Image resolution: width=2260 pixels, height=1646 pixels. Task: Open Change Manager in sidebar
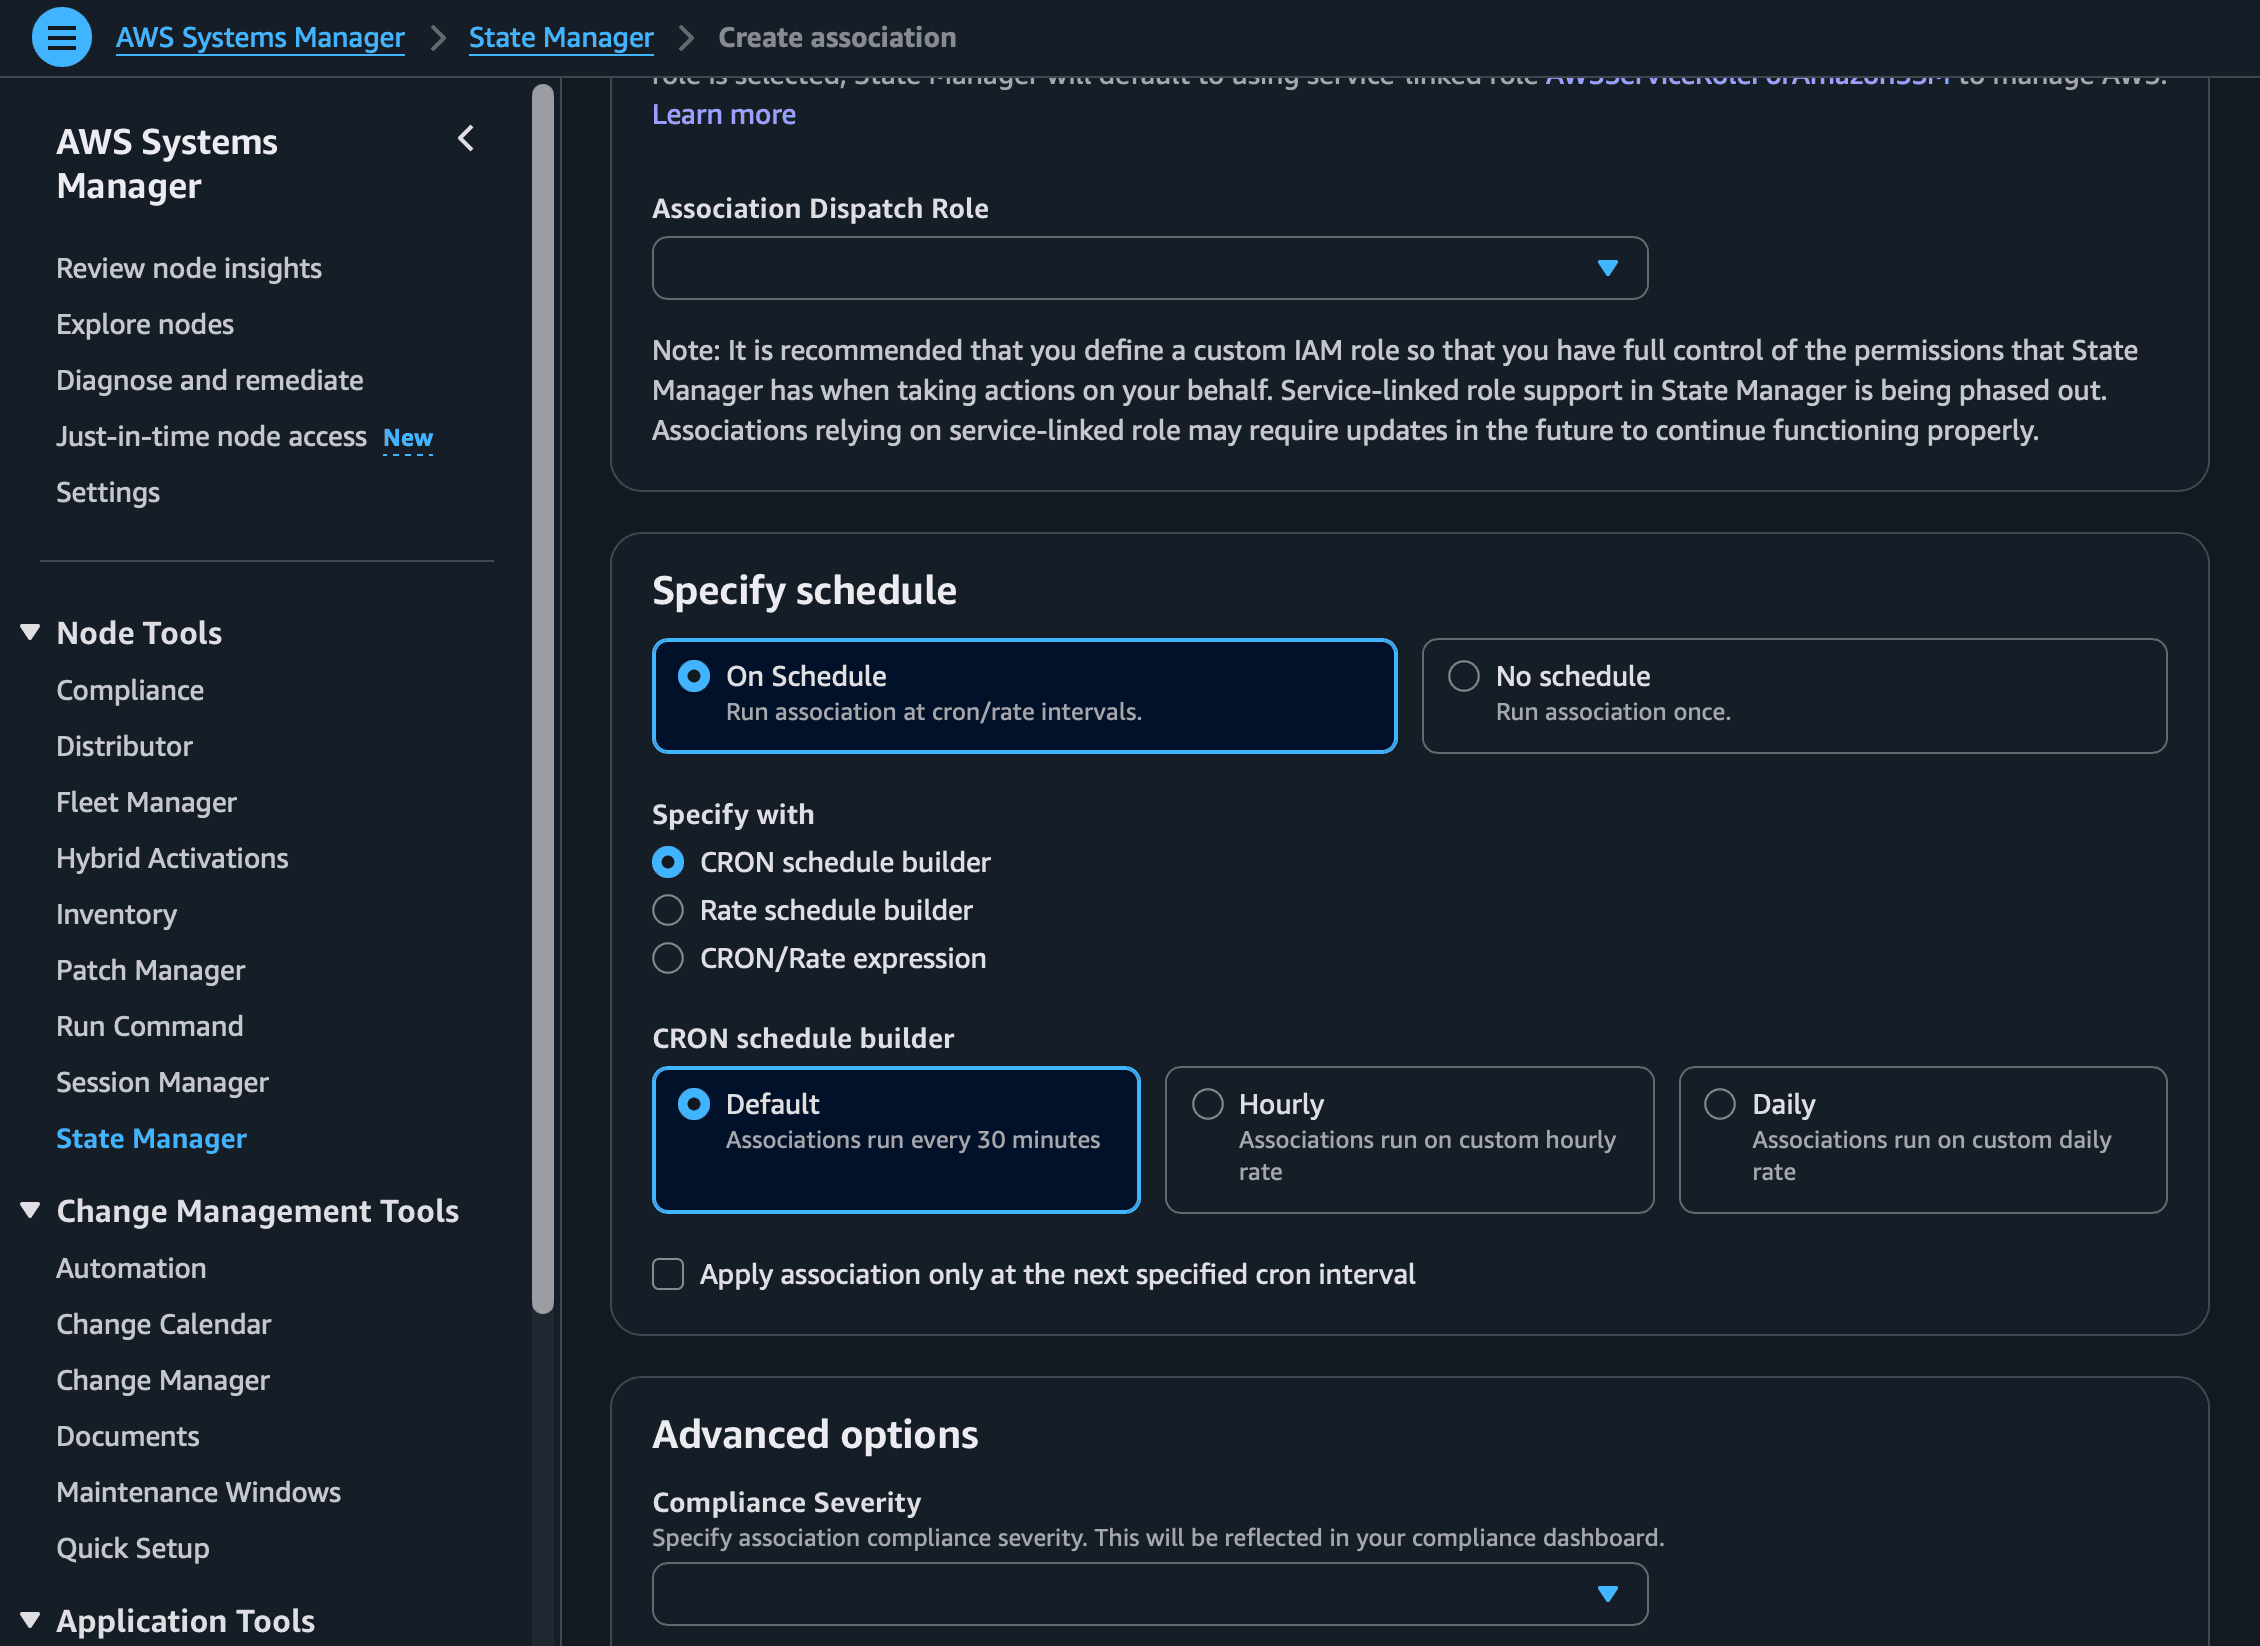coord(163,1380)
